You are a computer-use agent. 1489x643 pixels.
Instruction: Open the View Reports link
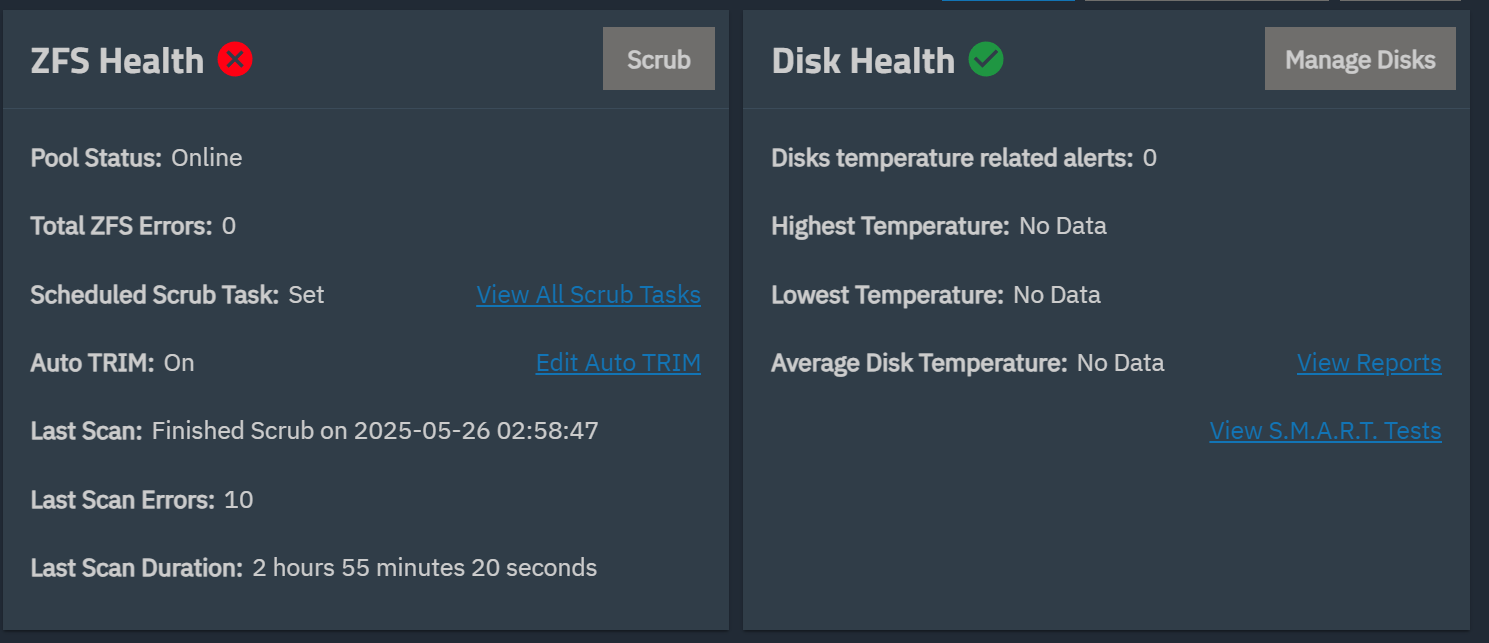[1369, 363]
